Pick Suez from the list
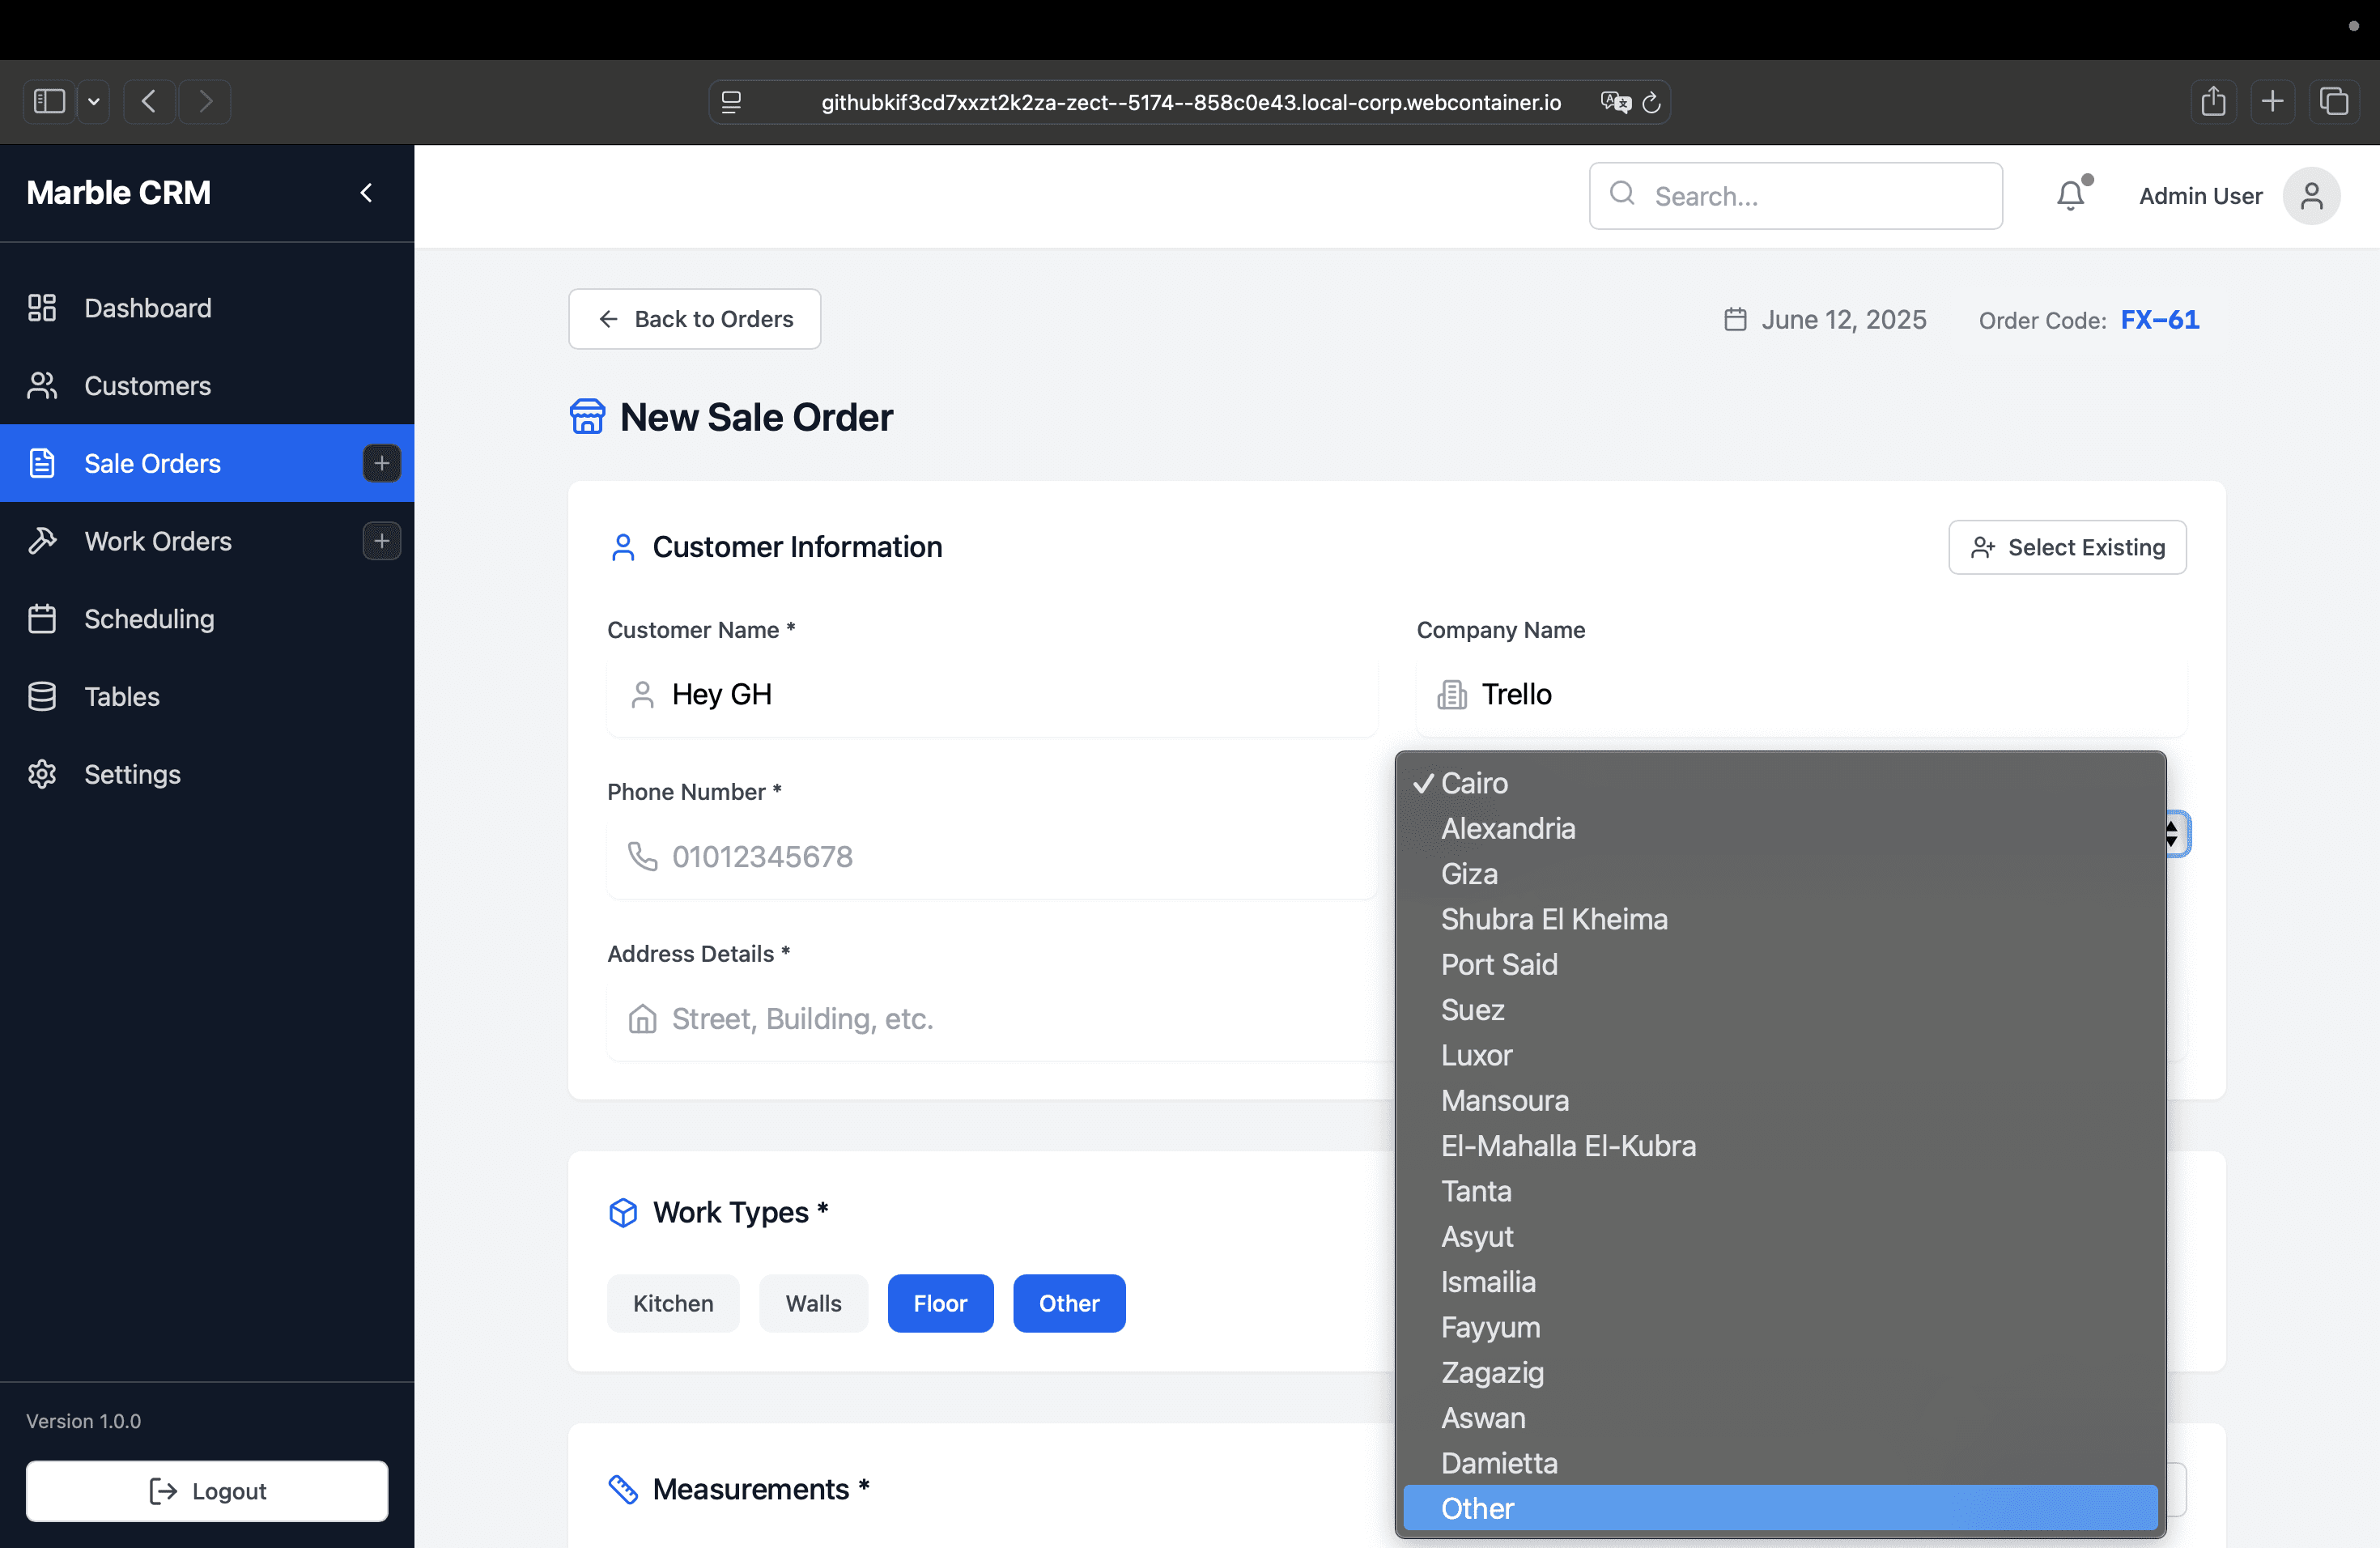This screenshot has height=1548, width=2380. (x=1780, y=1010)
